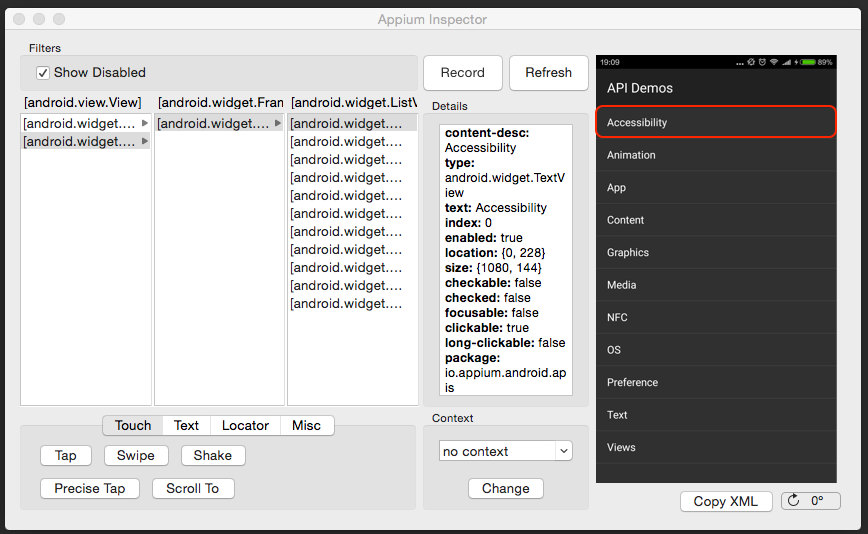The height and width of the screenshot is (534, 868).
Task: Click the content-desc label in Details
Action: [487, 133]
